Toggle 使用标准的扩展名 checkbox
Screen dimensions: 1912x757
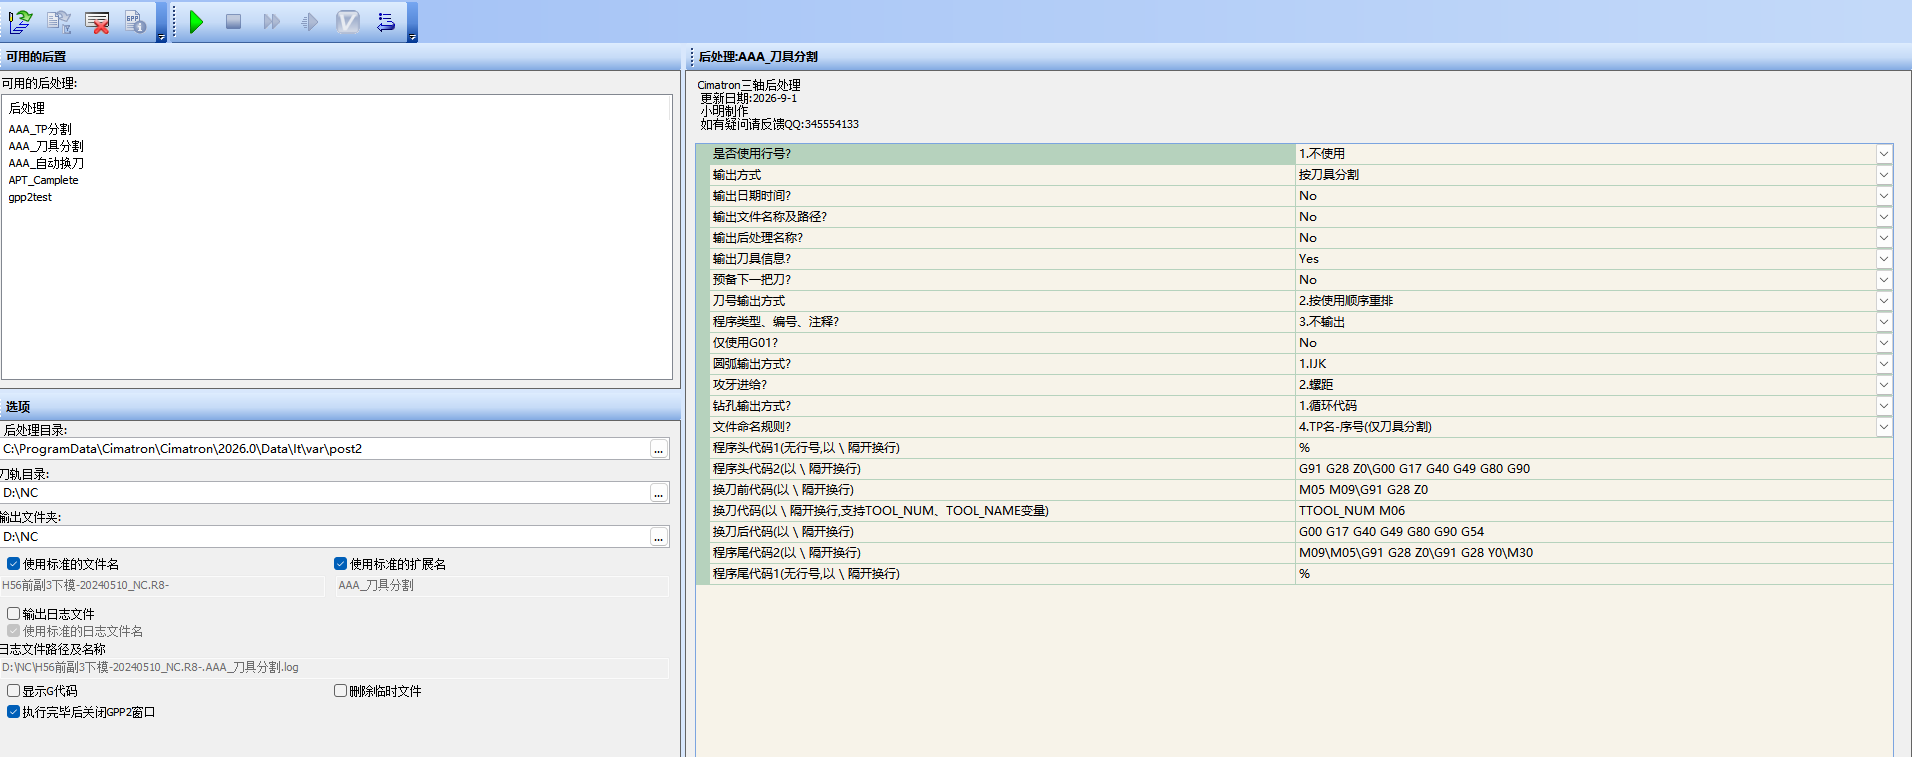tap(340, 564)
